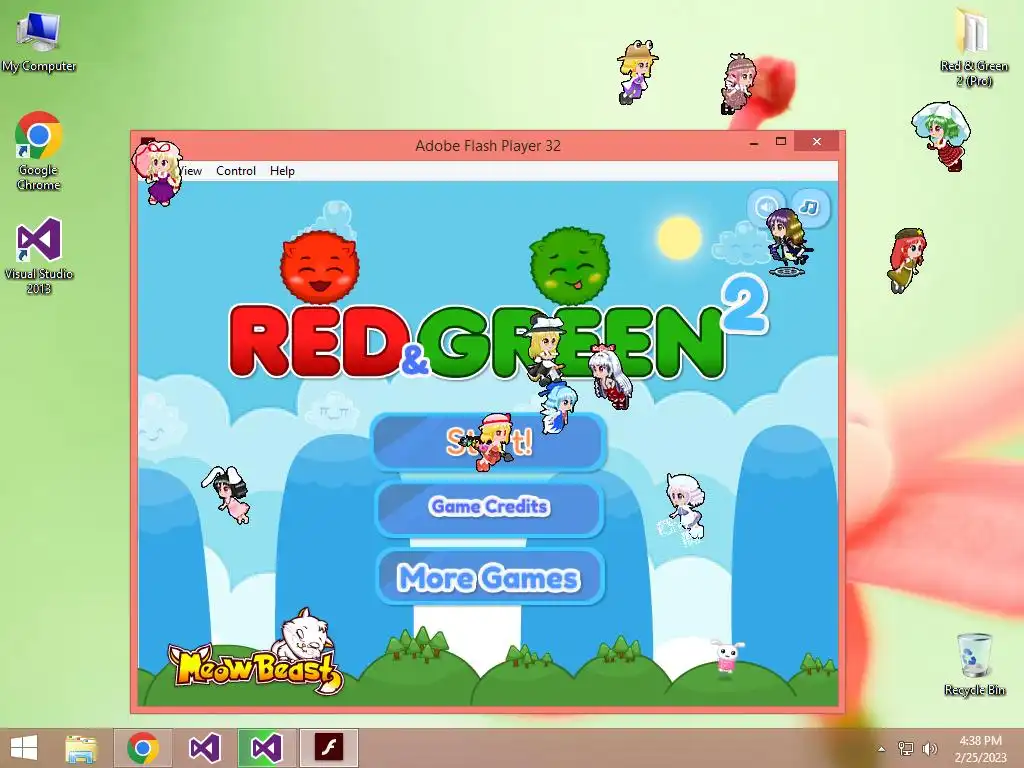Switch to Chrome in the taskbar
Viewport: 1024px width, 768px height.
point(143,748)
